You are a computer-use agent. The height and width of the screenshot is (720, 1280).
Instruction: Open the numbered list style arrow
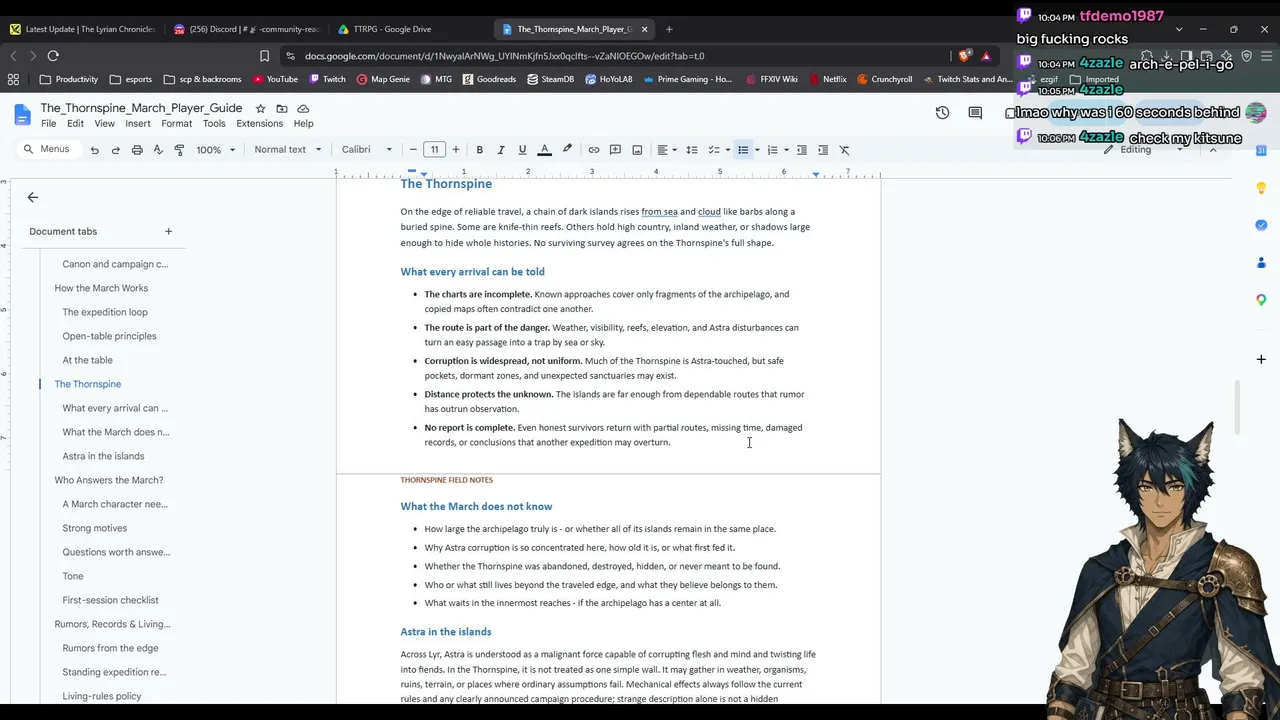(786, 150)
